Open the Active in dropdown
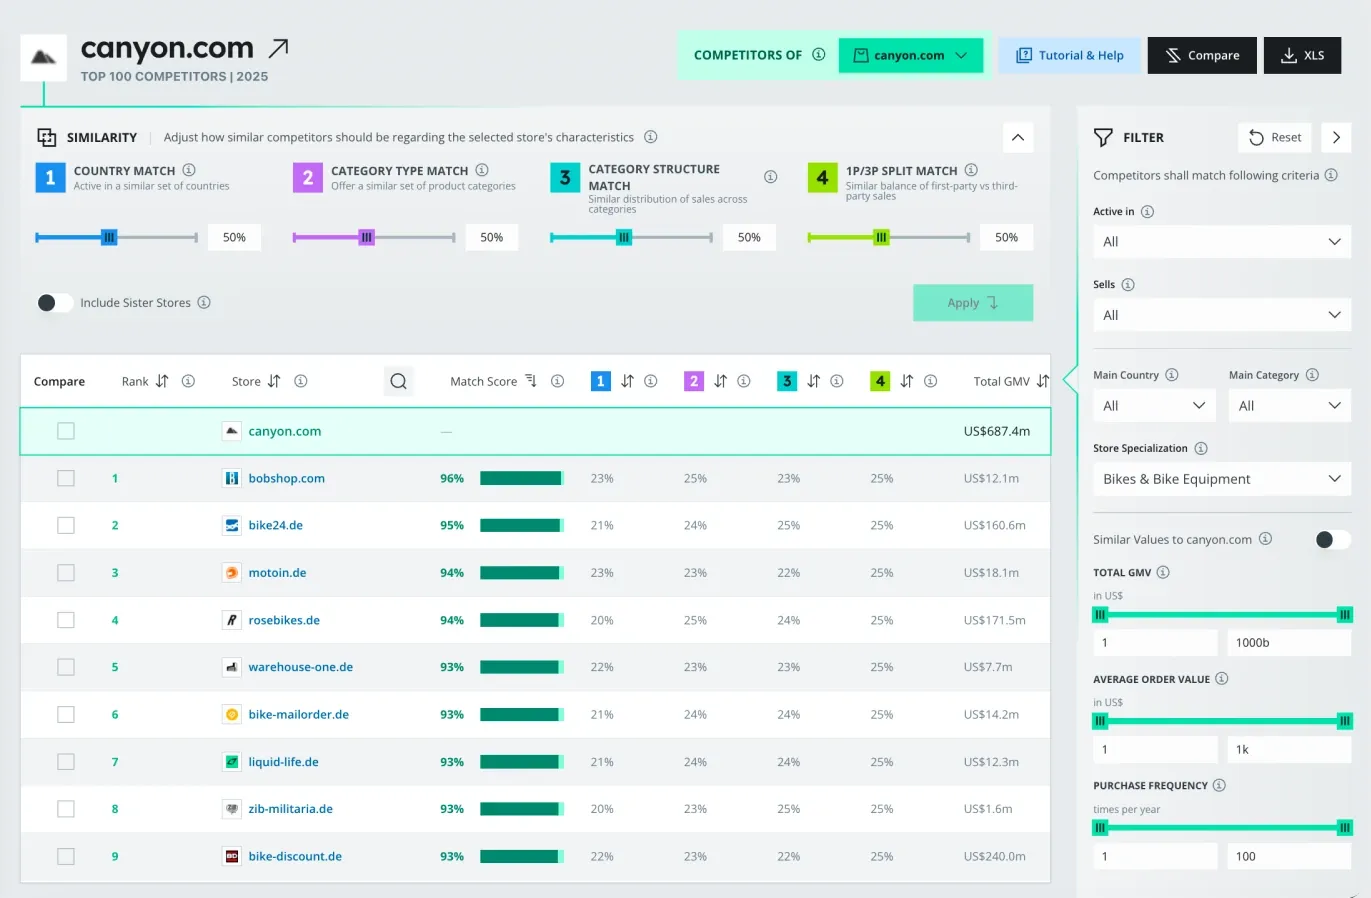This screenshot has height=898, width=1371. point(1222,241)
